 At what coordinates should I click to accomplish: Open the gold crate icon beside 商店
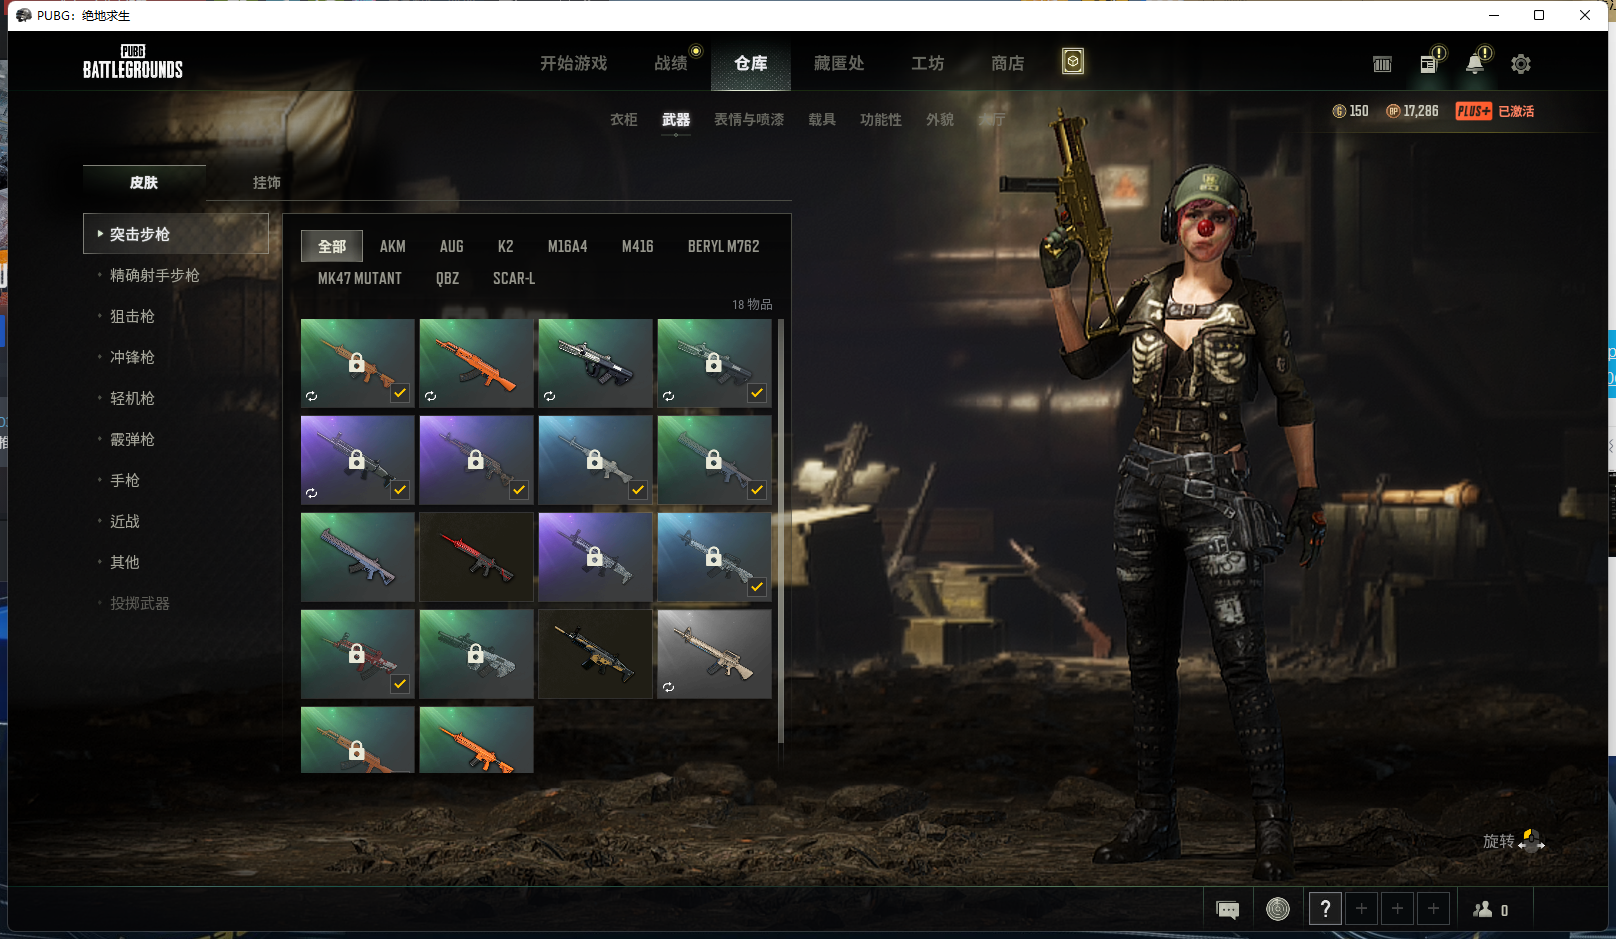[x=1072, y=62]
